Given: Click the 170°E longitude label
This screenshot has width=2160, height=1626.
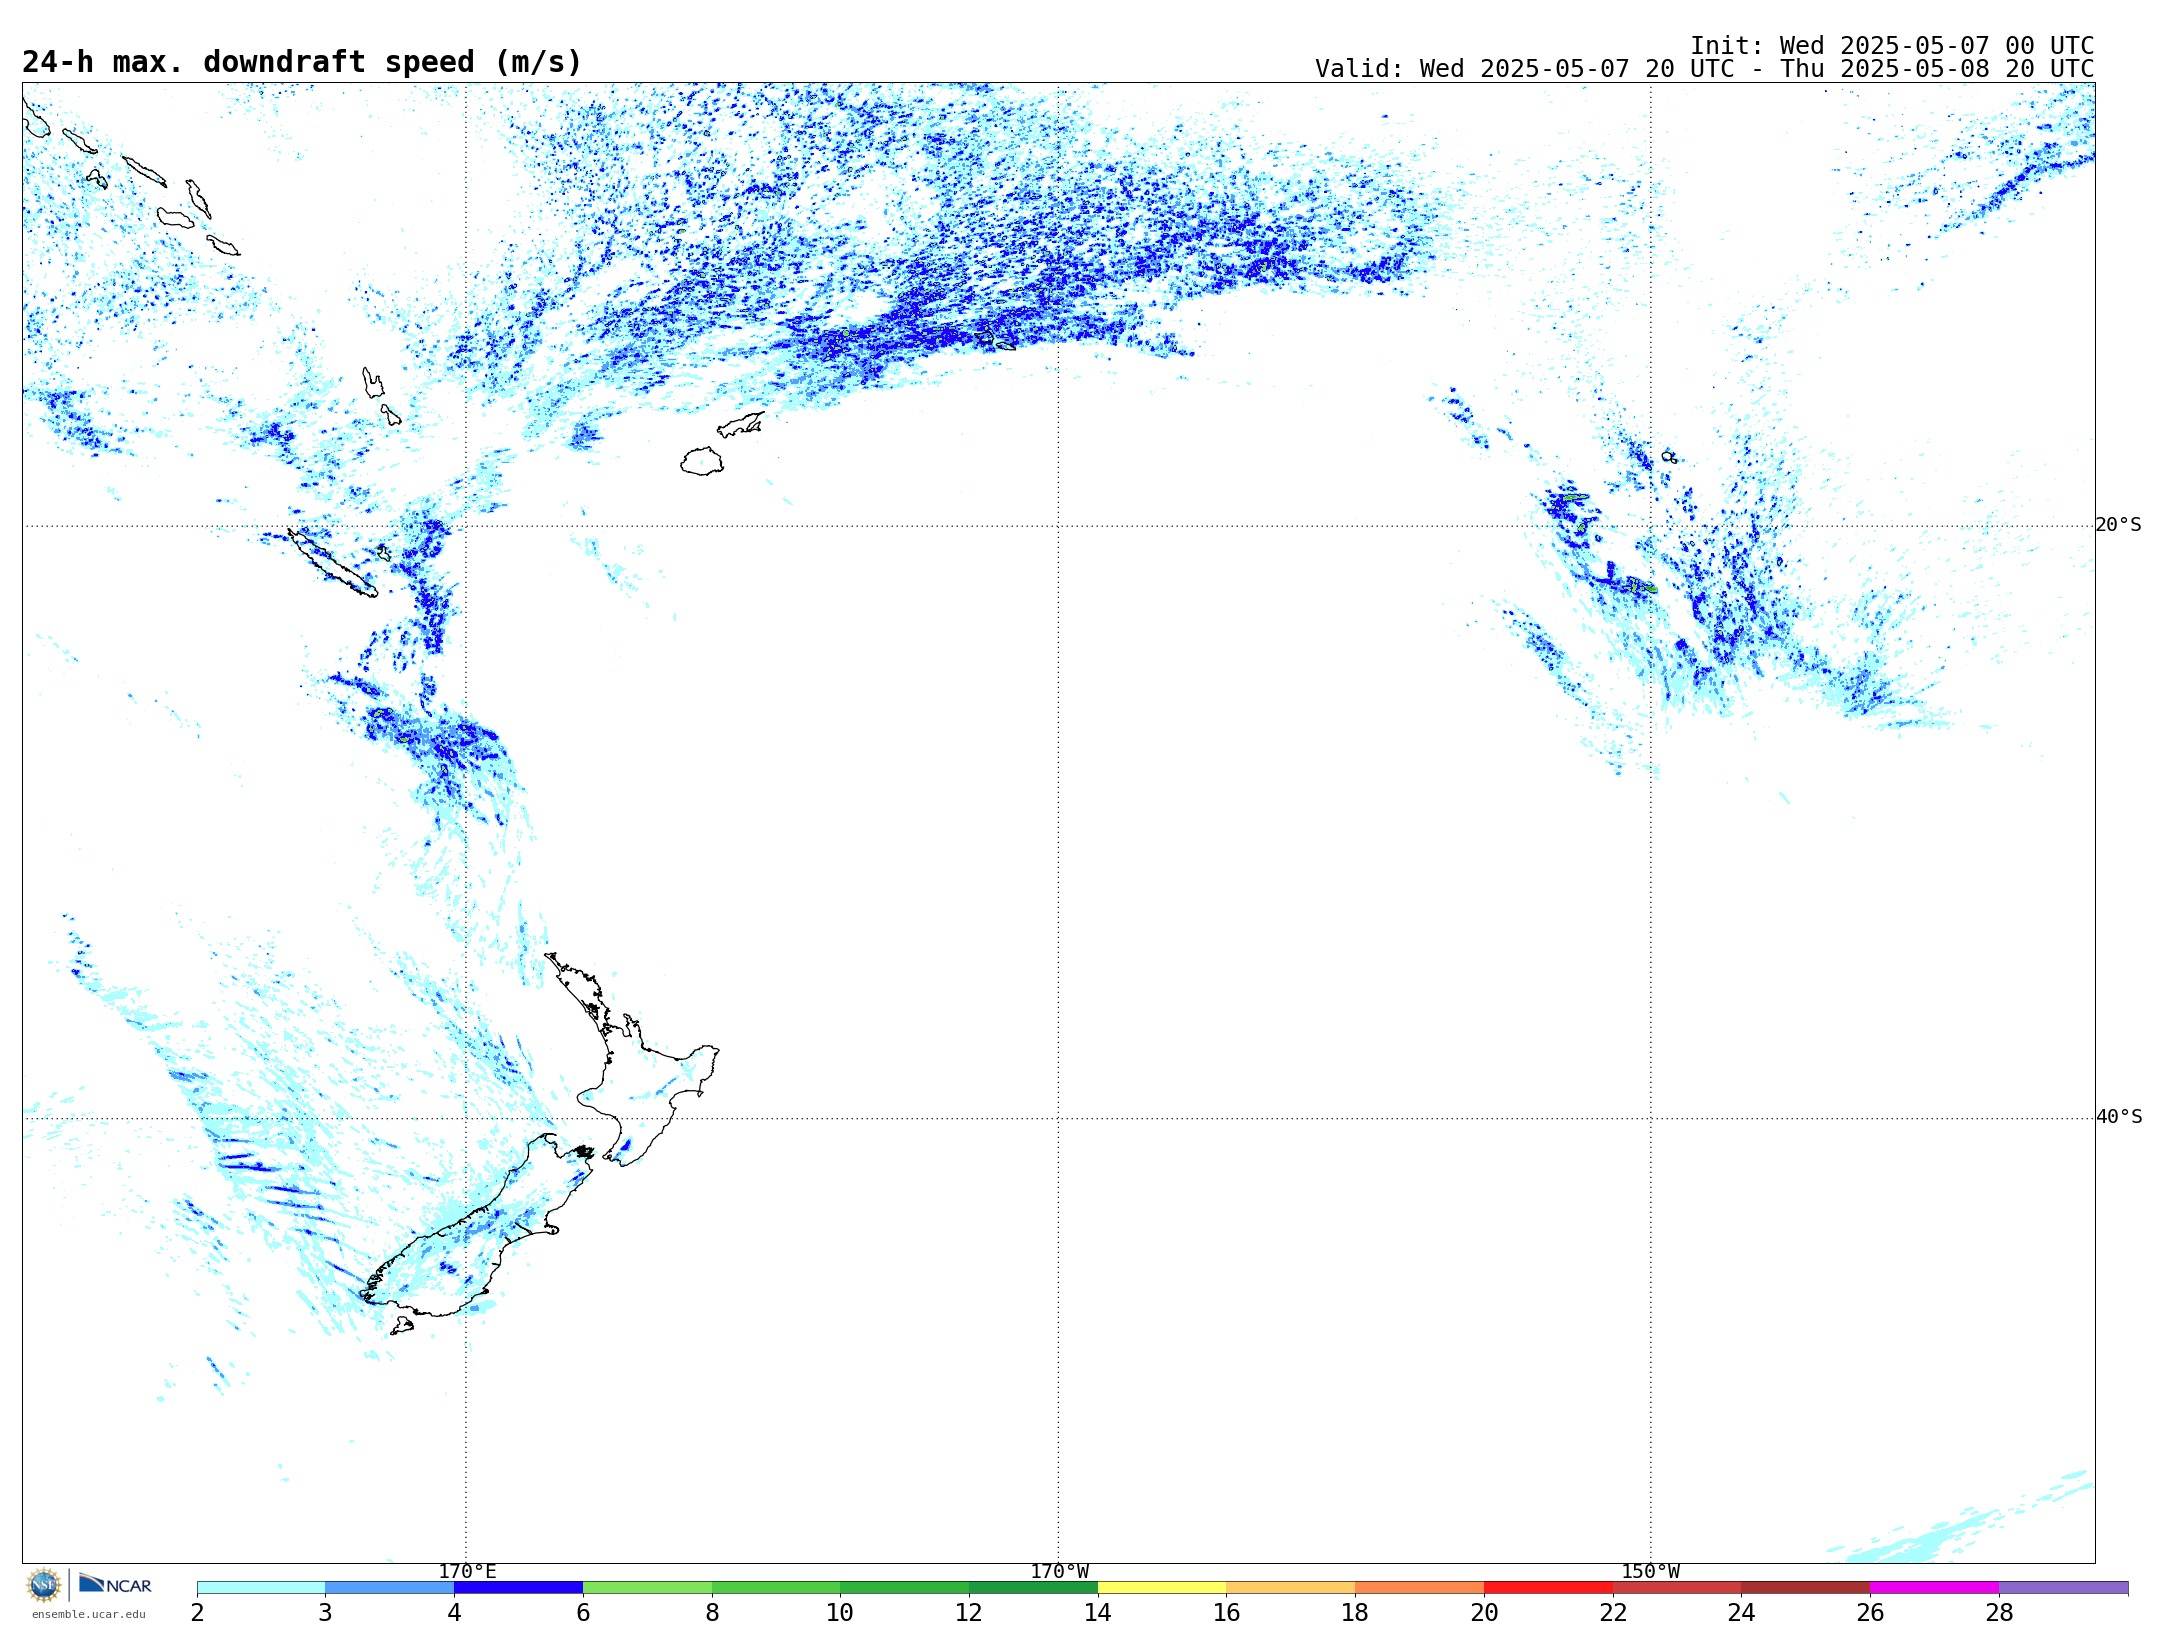Looking at the screenshot, I should click(467, 1572).
